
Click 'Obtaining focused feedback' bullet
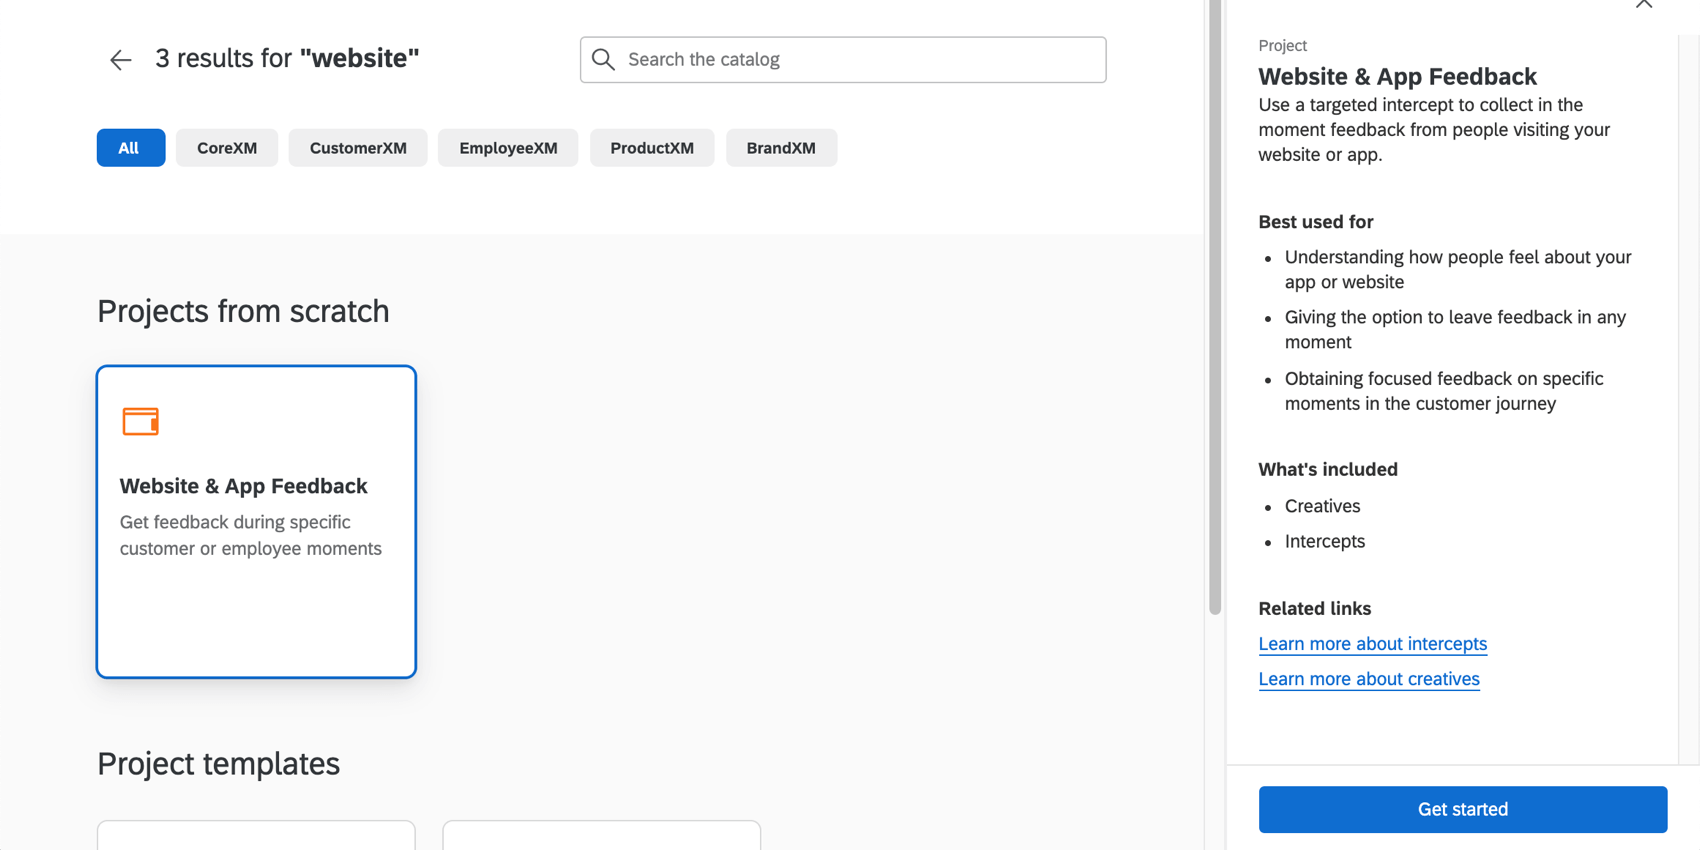[x=1444, y=391]
